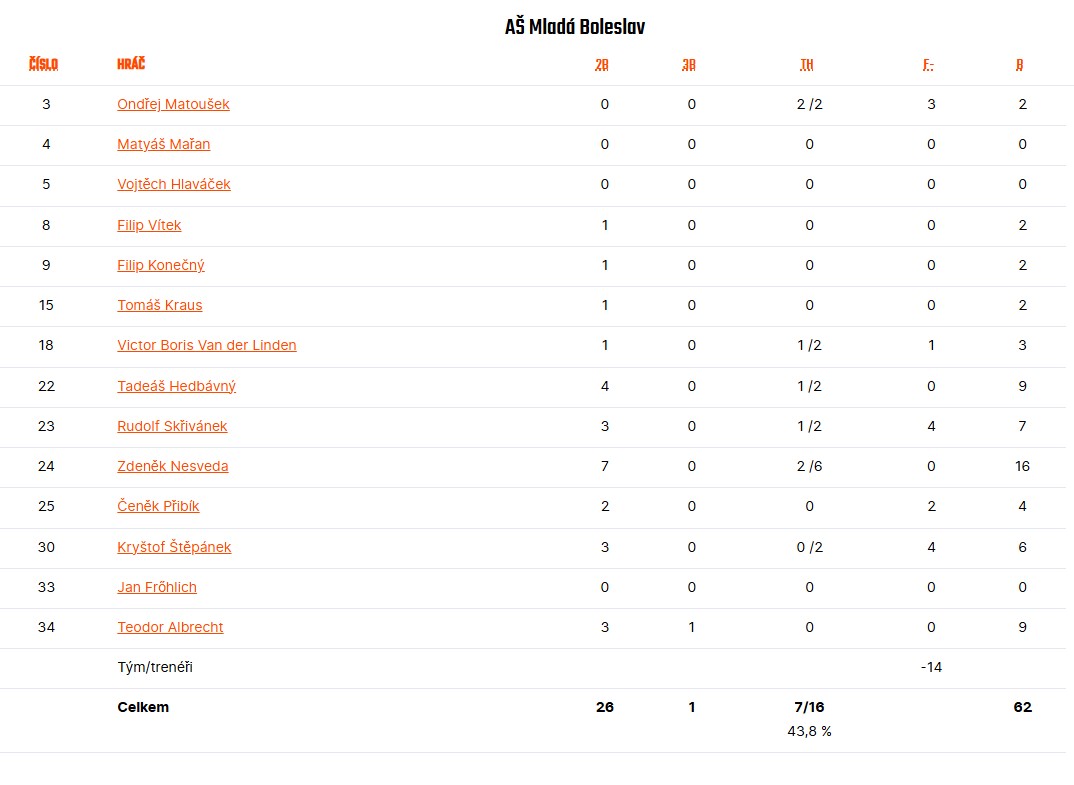The image size is (1074, 785).
Task: Open Ondřej Matoušek's player profile
Action: tap(173, 104)
